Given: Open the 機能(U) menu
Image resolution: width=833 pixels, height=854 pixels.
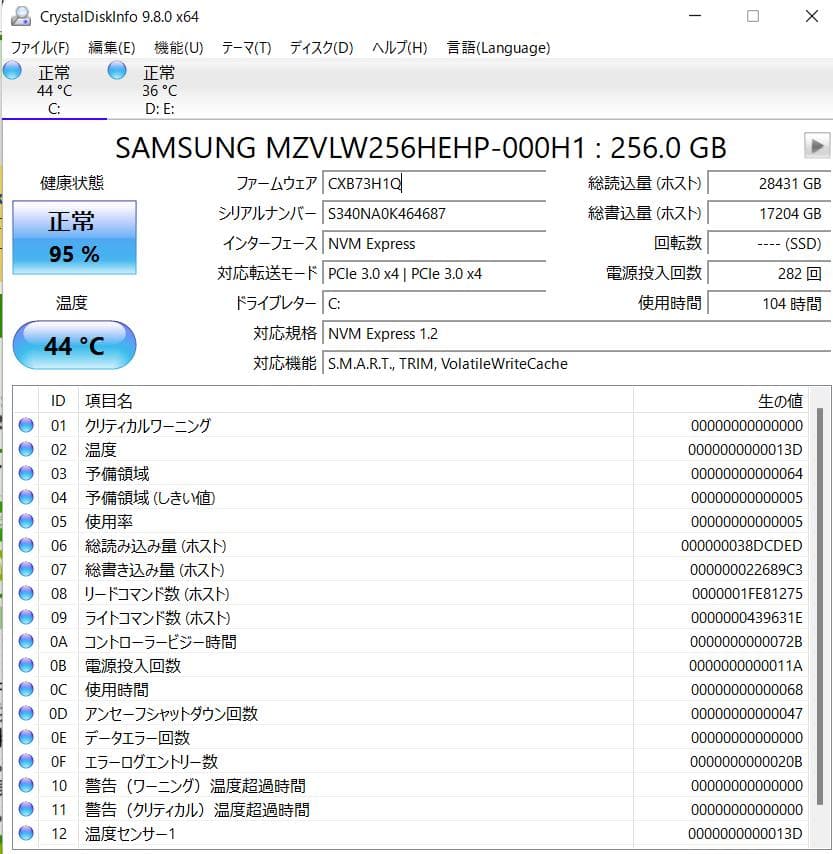Looking at the screenshot, I should (179, 48).
